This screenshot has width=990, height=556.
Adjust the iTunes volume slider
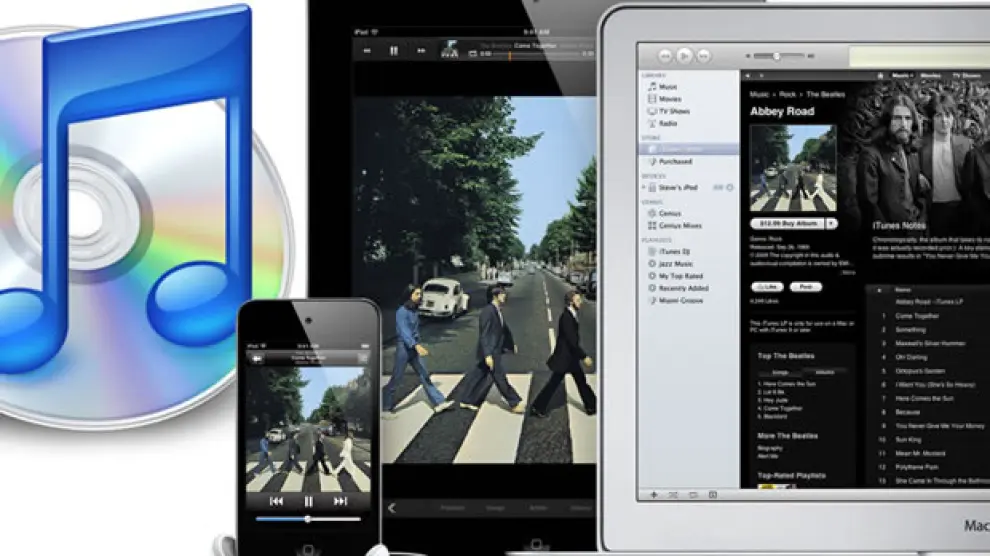[777, 56]
